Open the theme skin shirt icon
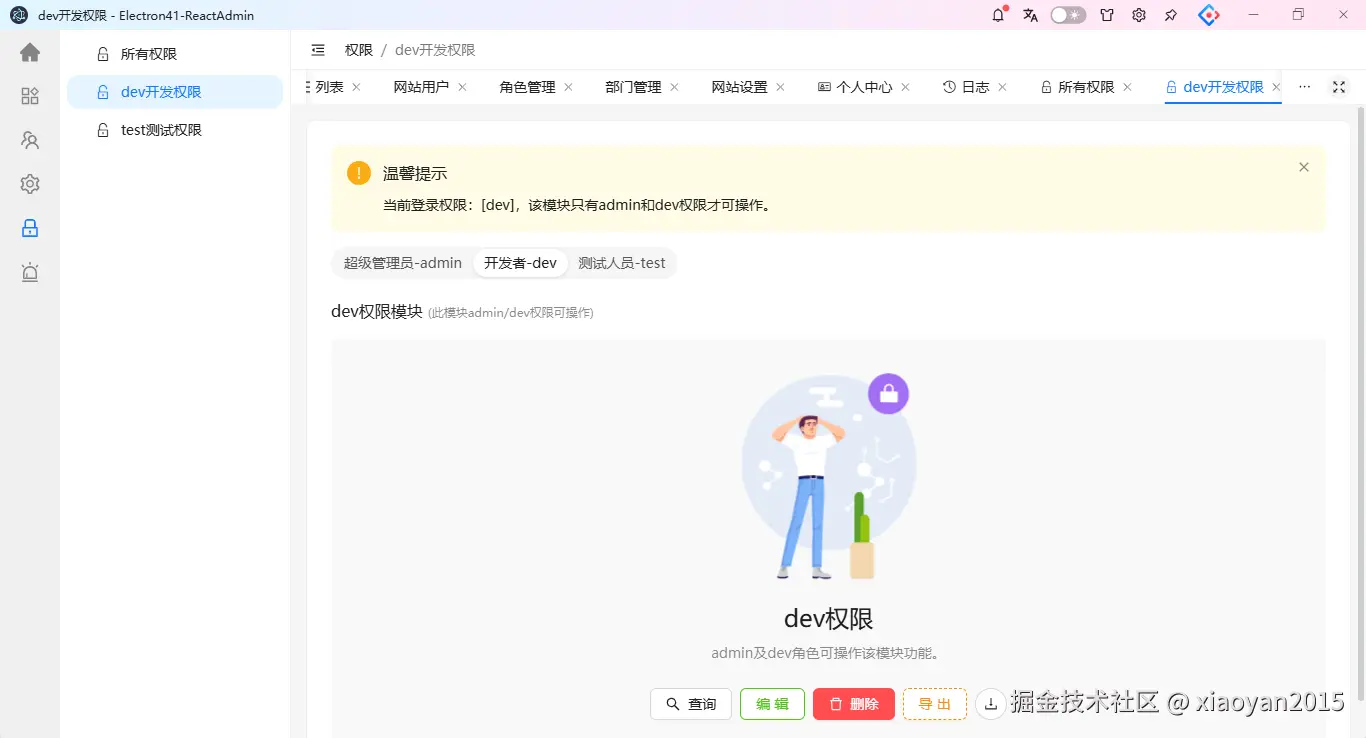Image resolution: width=1366 pixels, height=738 pixels. tap(1107, 15)
